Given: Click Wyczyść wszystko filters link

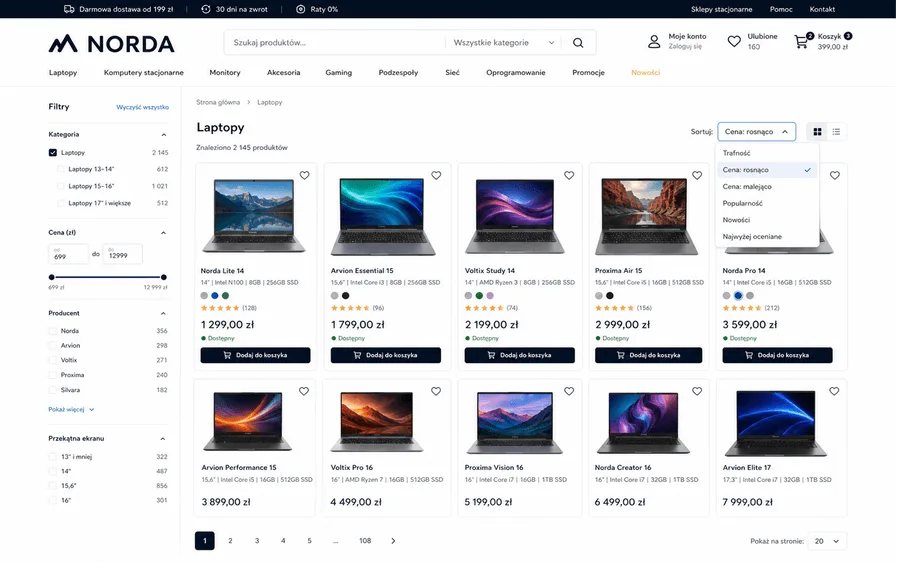Looking at the screenshot, I should click(x=142, y=107).
